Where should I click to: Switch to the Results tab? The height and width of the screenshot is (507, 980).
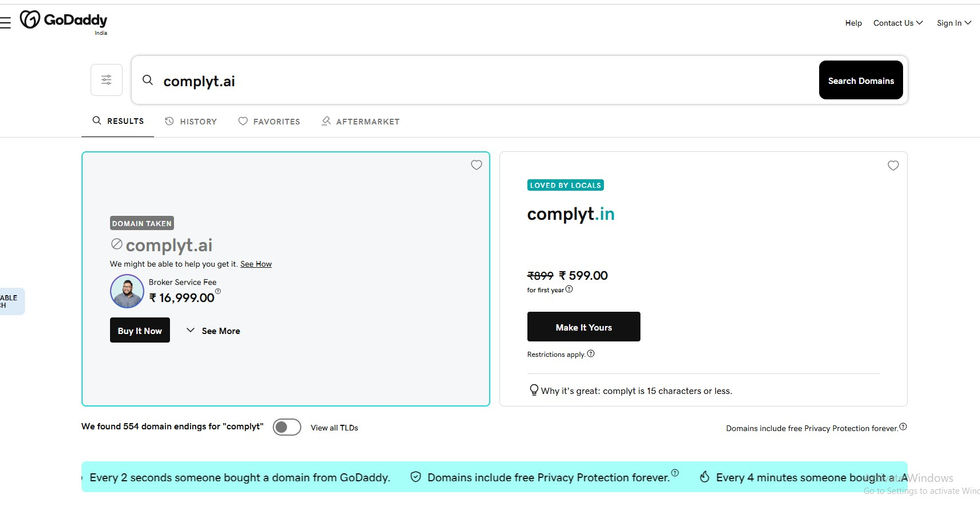pos(118,121)
